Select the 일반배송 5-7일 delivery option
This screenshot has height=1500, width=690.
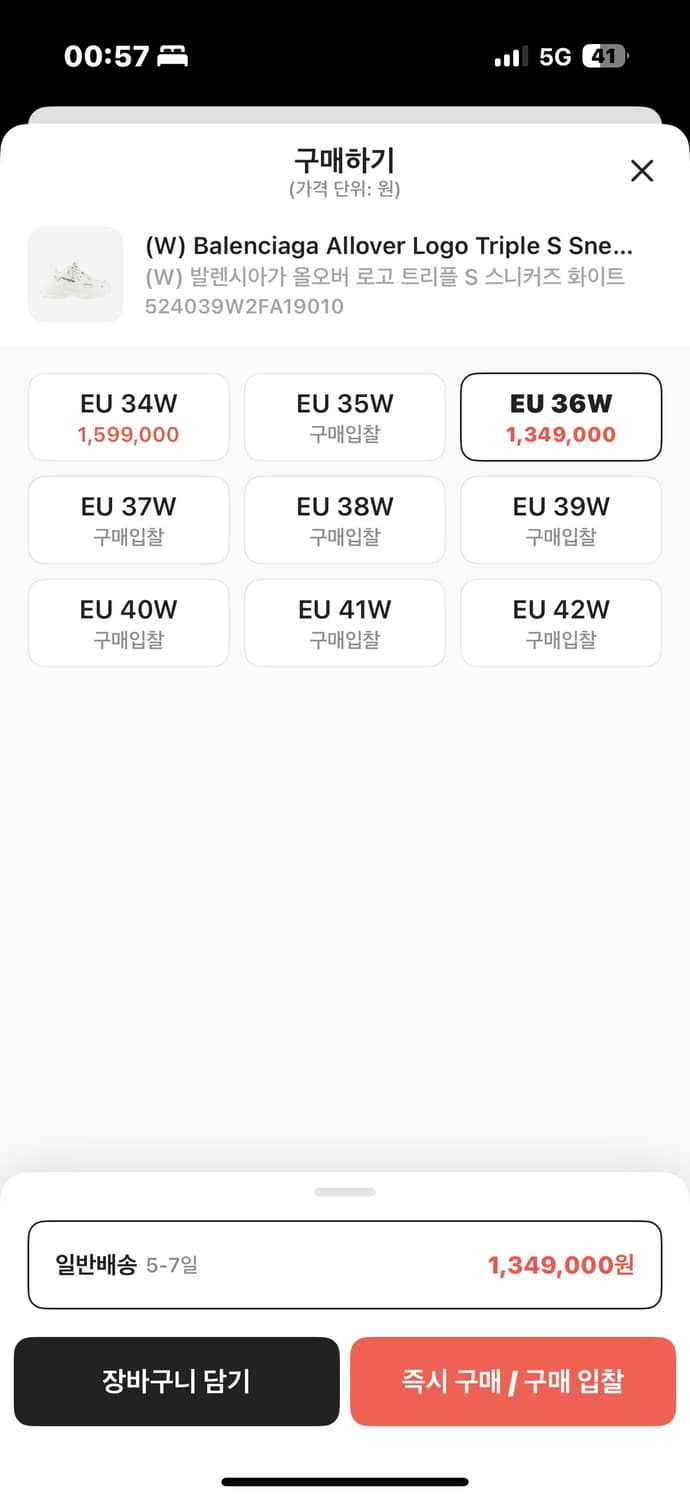point(345,1265)
